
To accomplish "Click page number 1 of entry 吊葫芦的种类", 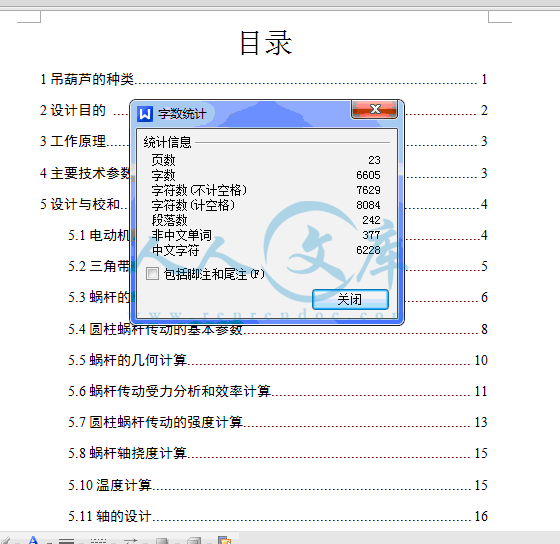I will click(x=484, y=79).
